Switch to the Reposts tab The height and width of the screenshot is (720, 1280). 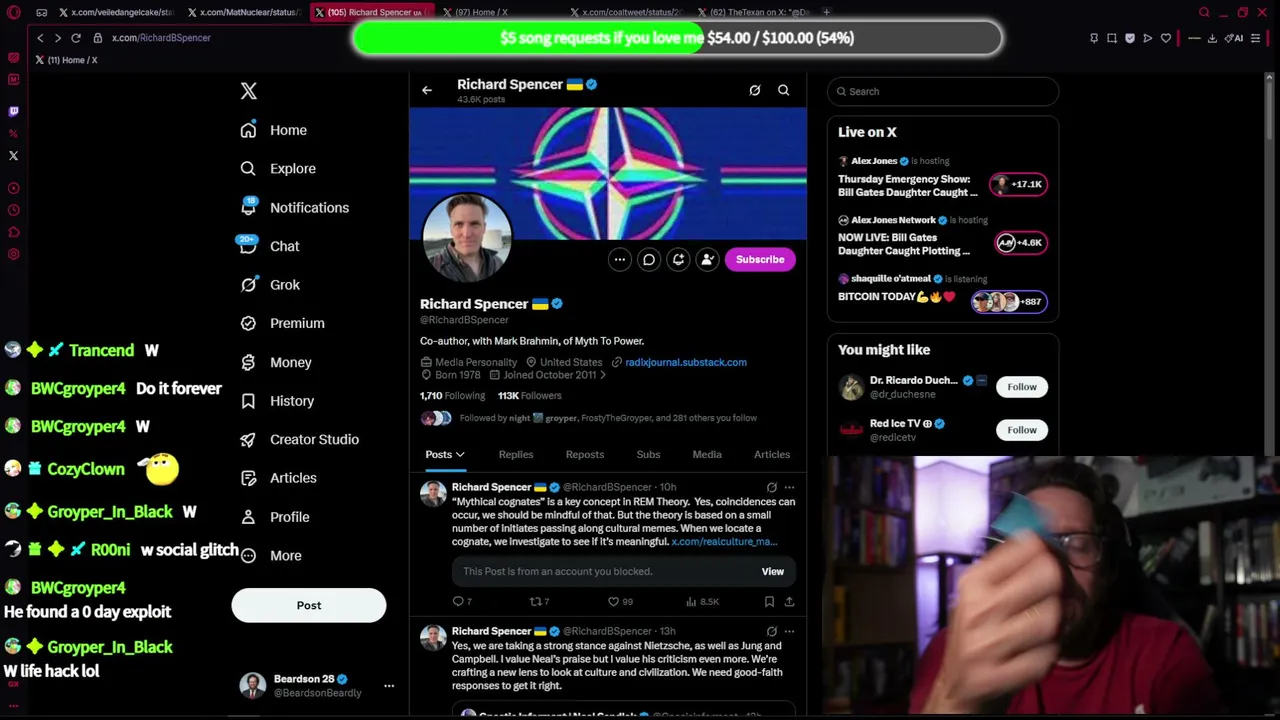[585, 455]
